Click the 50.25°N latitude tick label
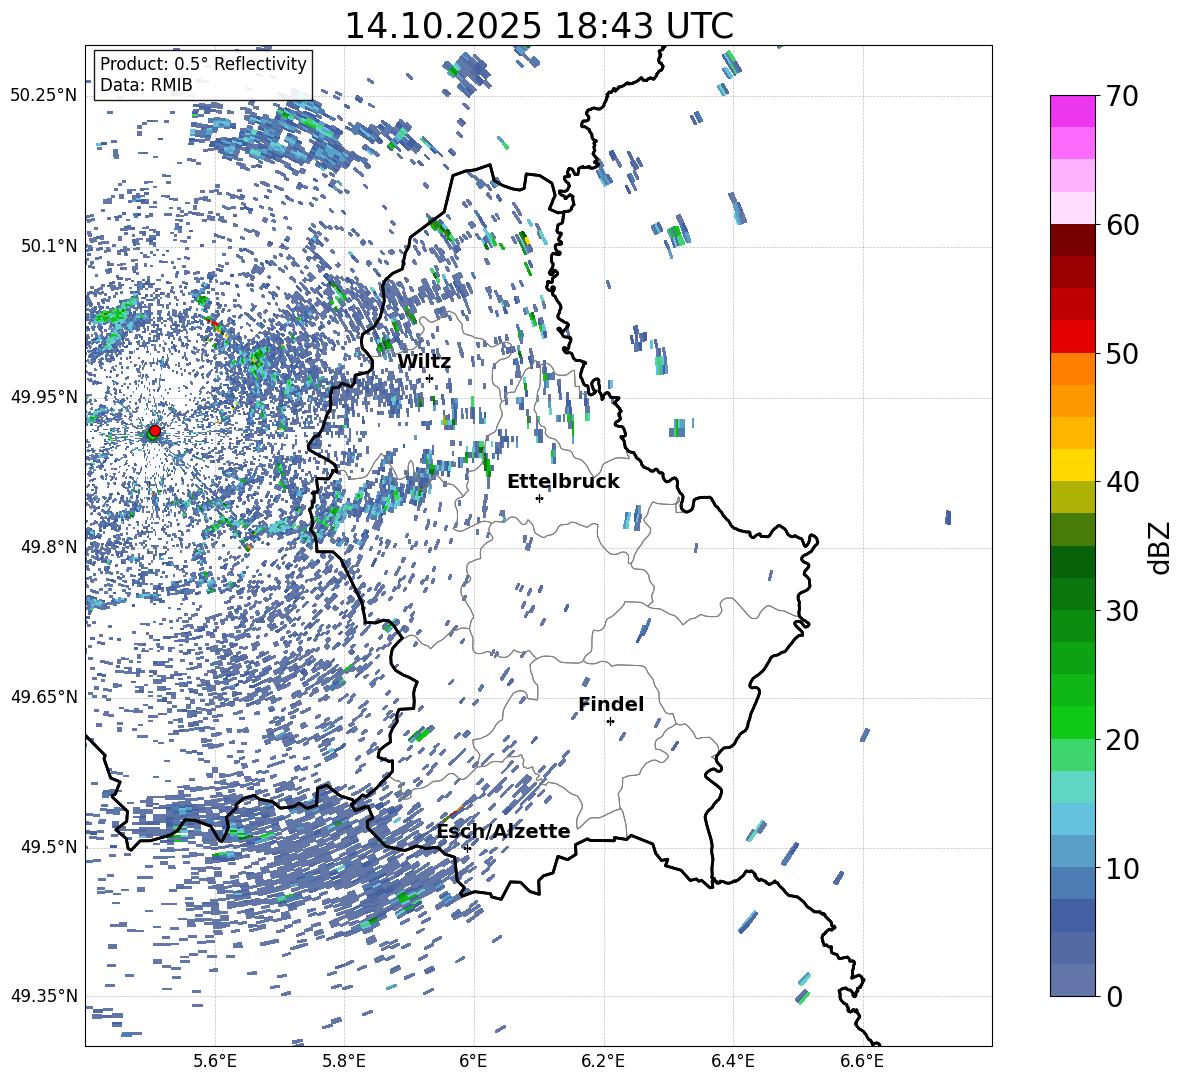Screen dimensions: 1184x1081 (x=44, y=96)
